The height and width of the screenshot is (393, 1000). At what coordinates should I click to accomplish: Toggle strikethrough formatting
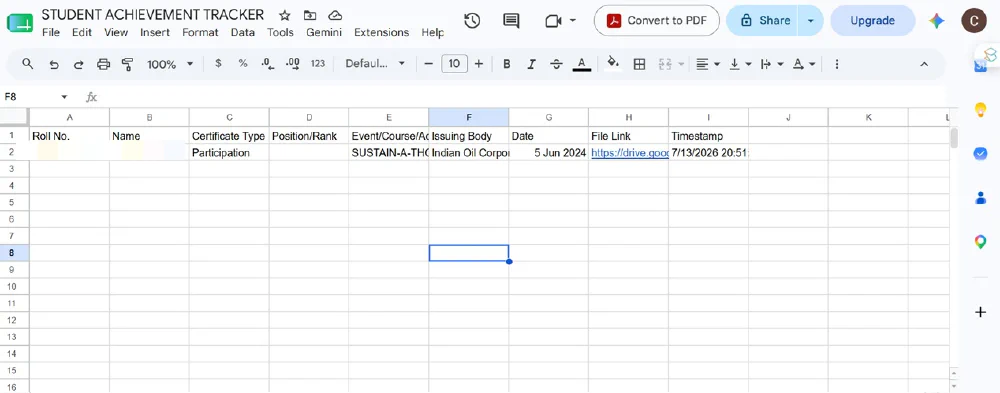[x=556, y=64]
